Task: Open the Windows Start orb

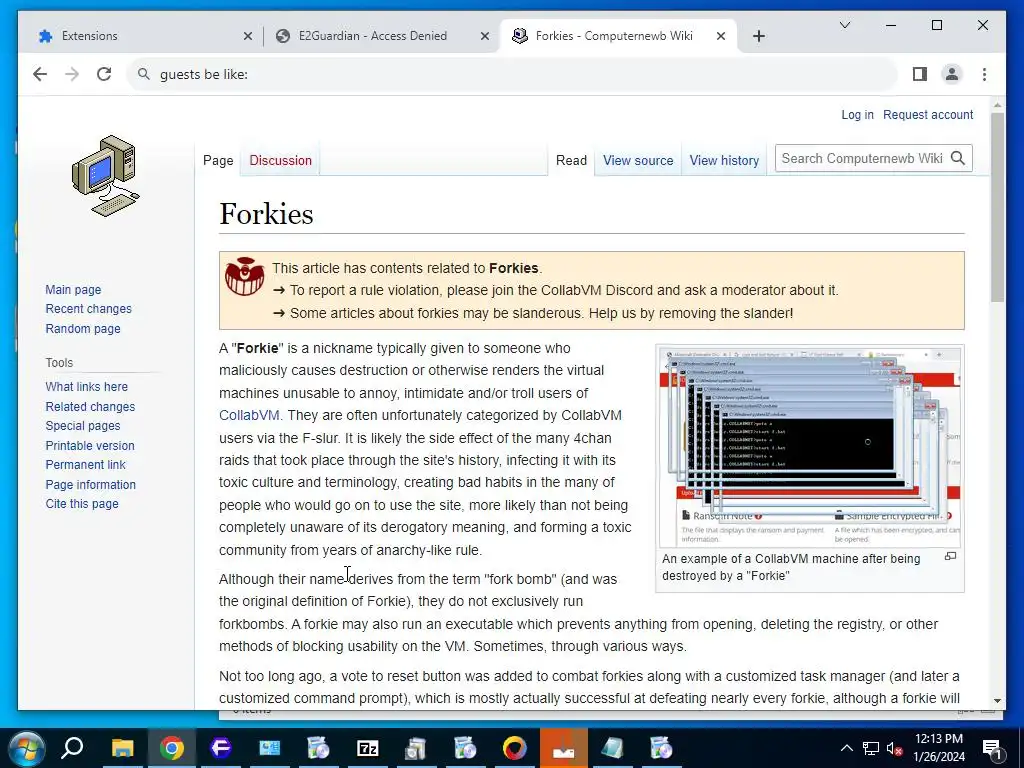Action: click(26, 748)
